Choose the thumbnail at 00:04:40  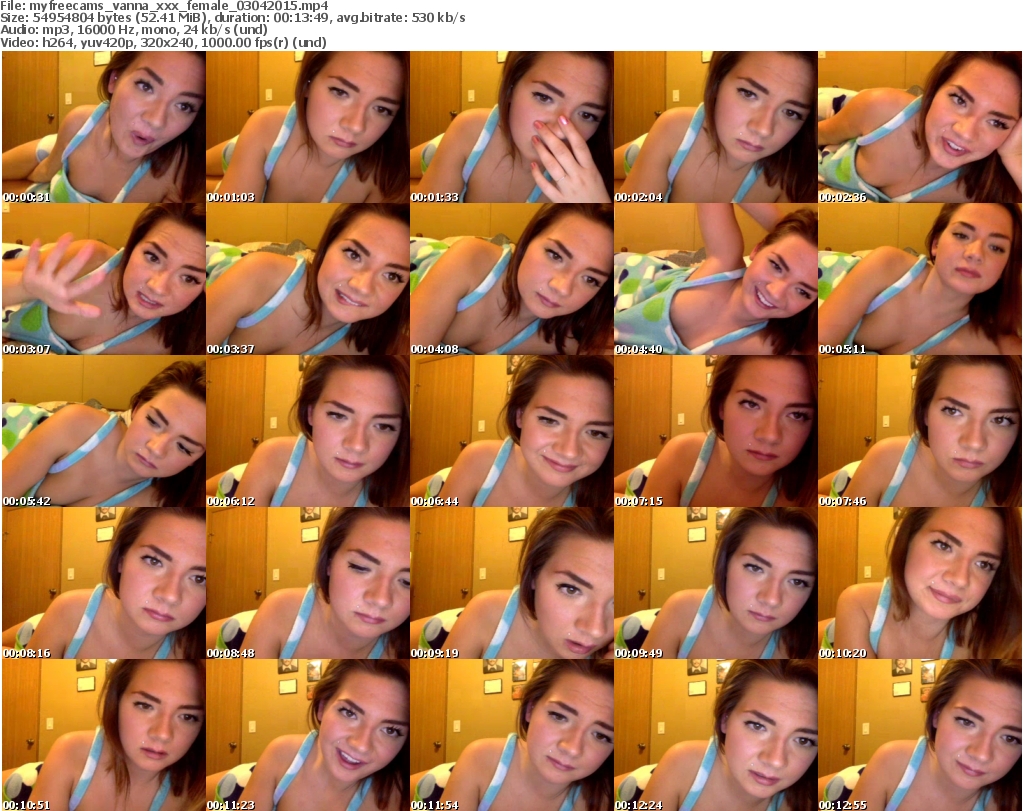click(x=716, y=279)
